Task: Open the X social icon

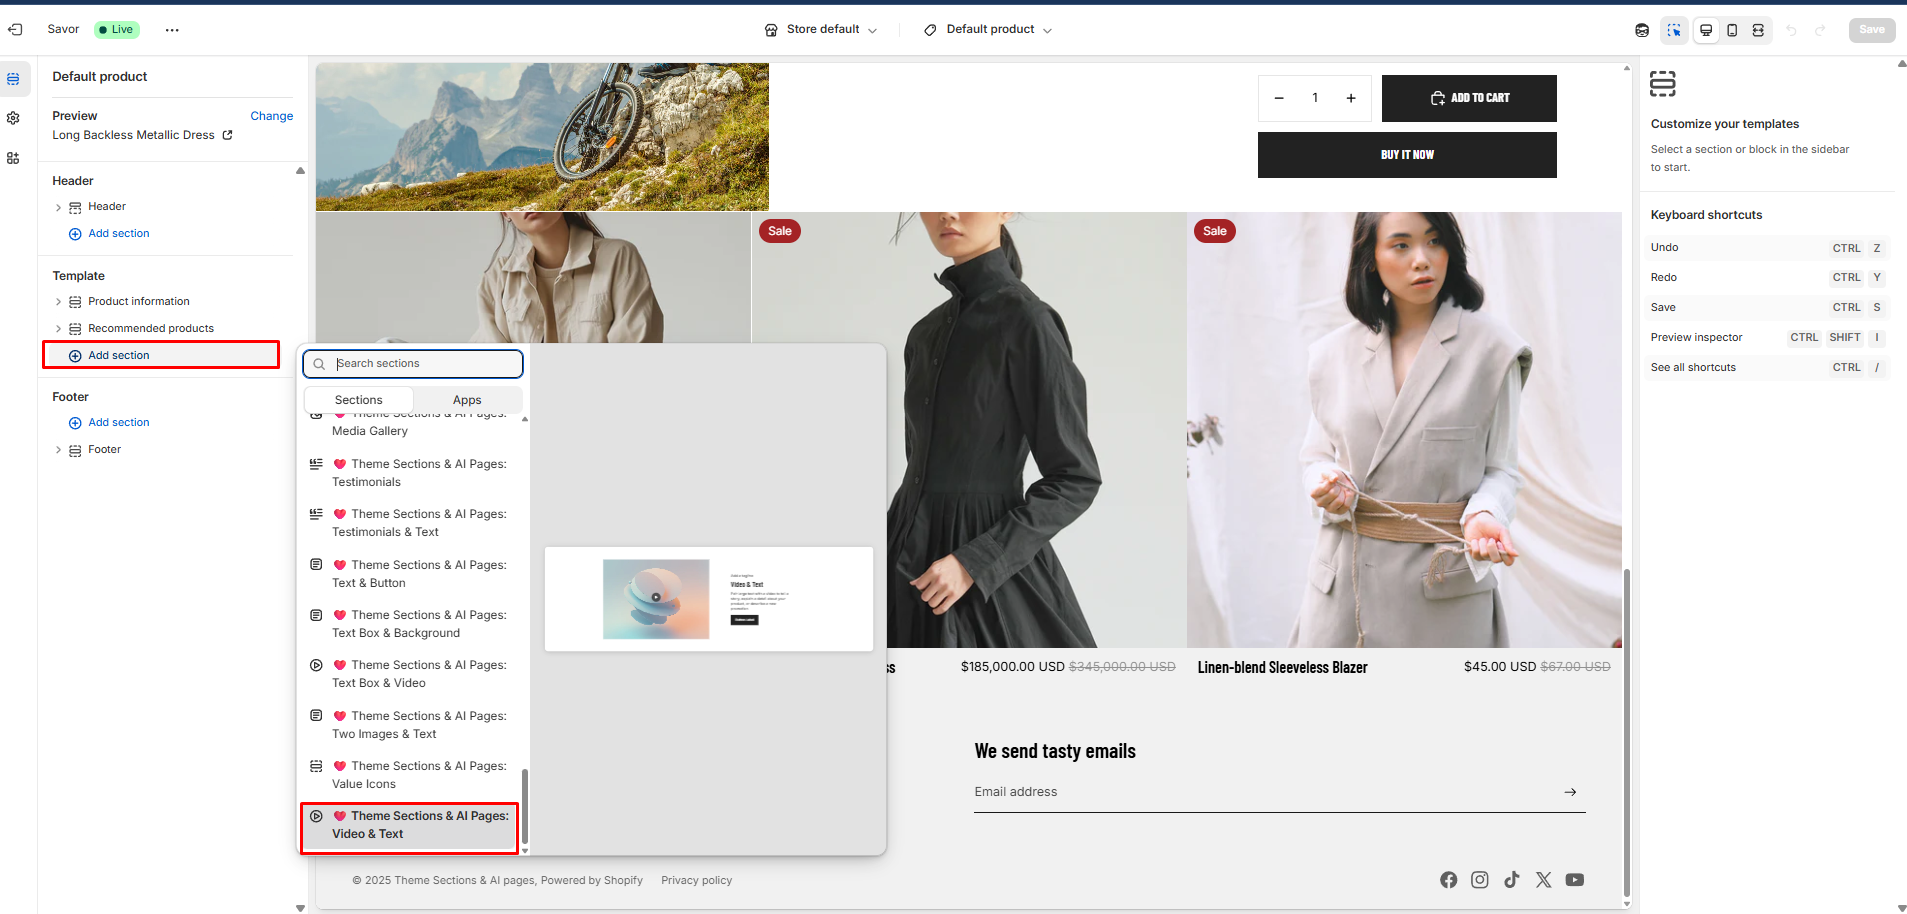Action: point(1544,880)
